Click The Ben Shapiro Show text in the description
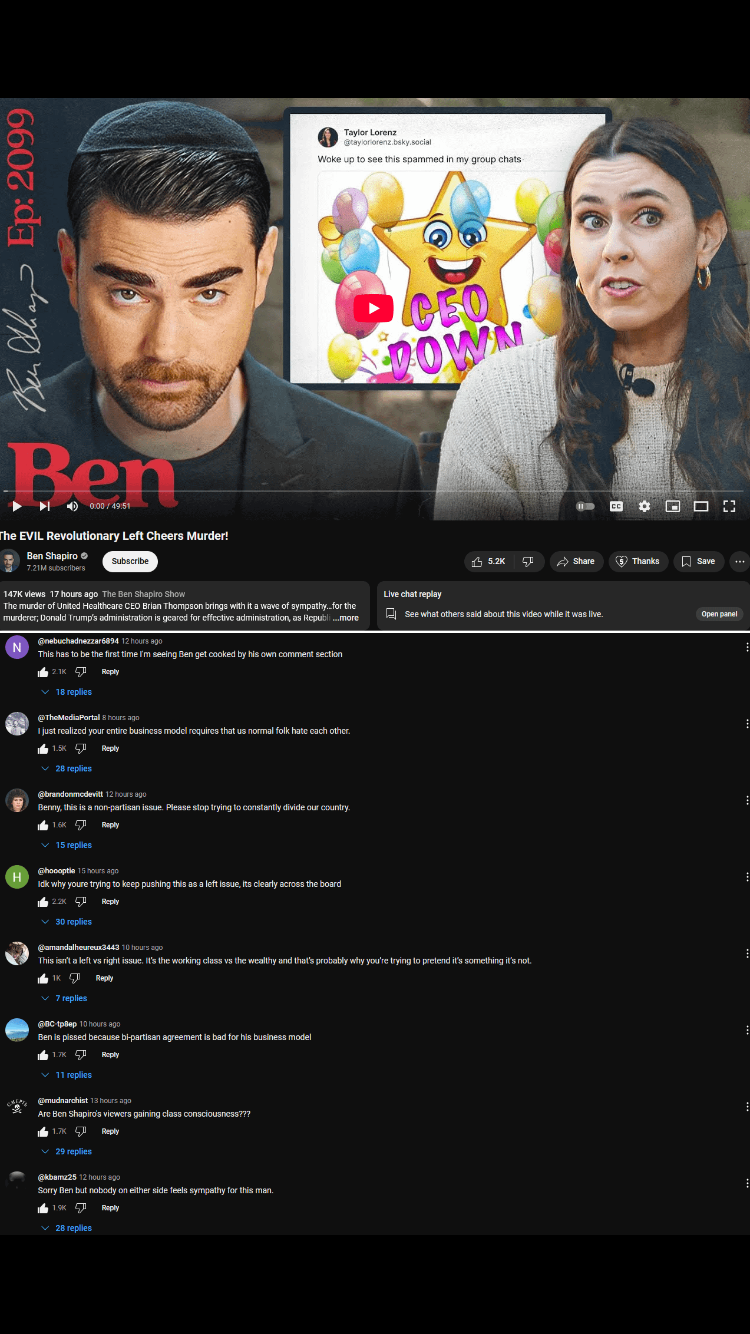Image resolution: width=750 pixels, height=1334 pixels. 144,594
